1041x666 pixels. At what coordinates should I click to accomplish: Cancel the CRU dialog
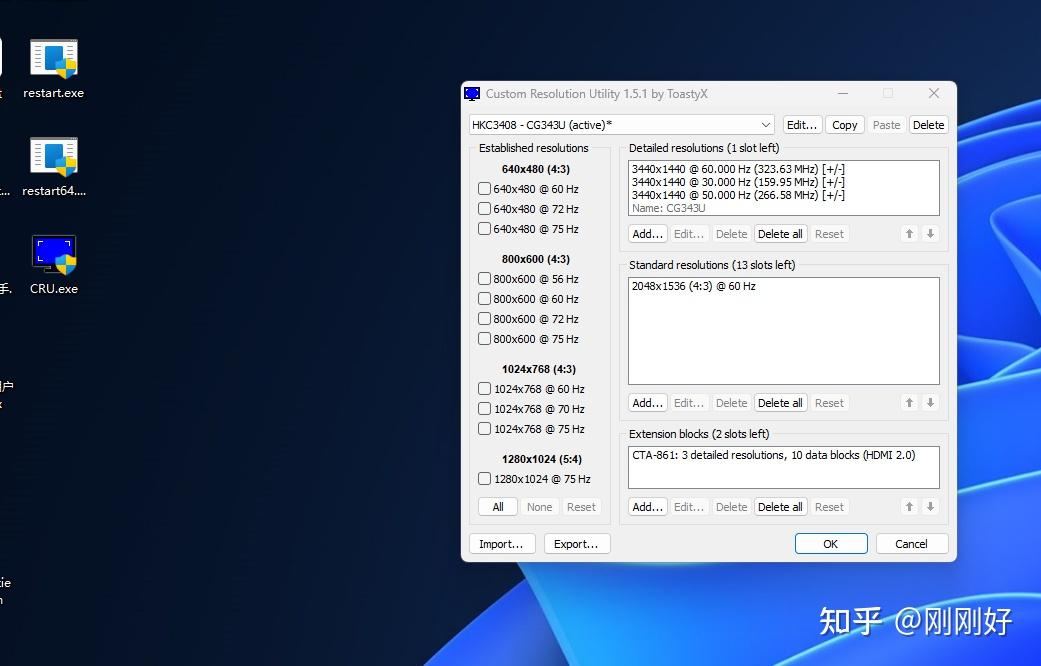[912, 544]
